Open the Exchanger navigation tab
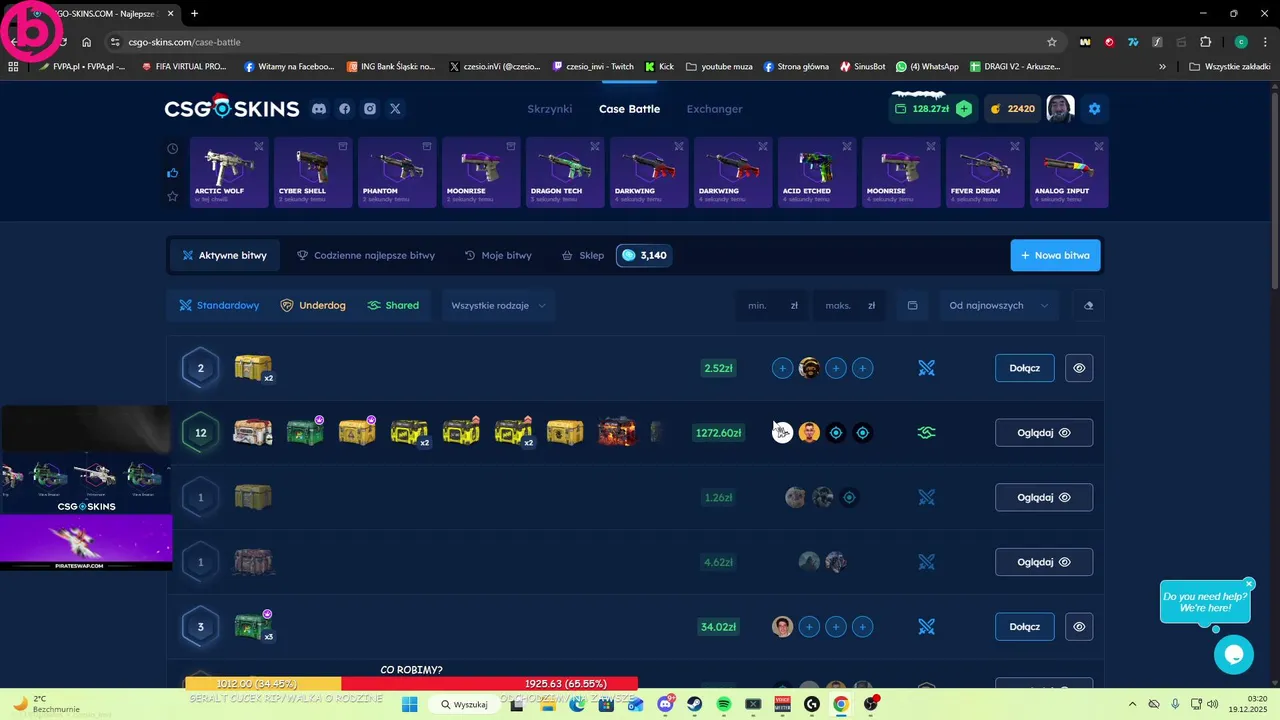Viewport: 1280px width, 720px height. [715, 108]
